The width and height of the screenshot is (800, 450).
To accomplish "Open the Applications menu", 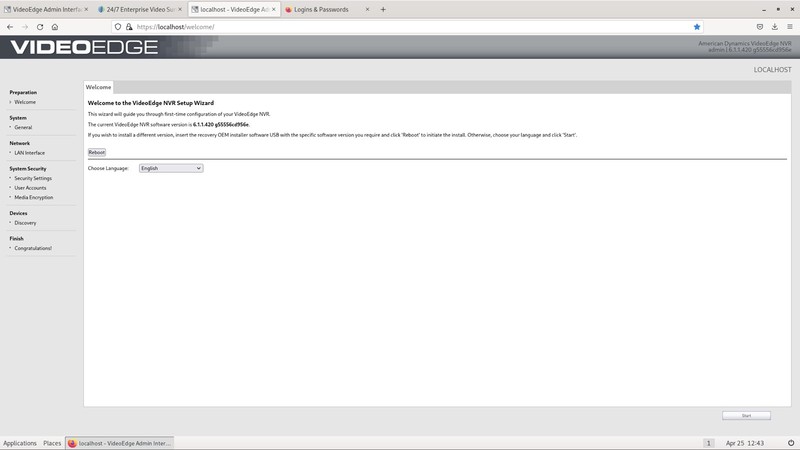I will pyautogui.click(x=20, y=443).
